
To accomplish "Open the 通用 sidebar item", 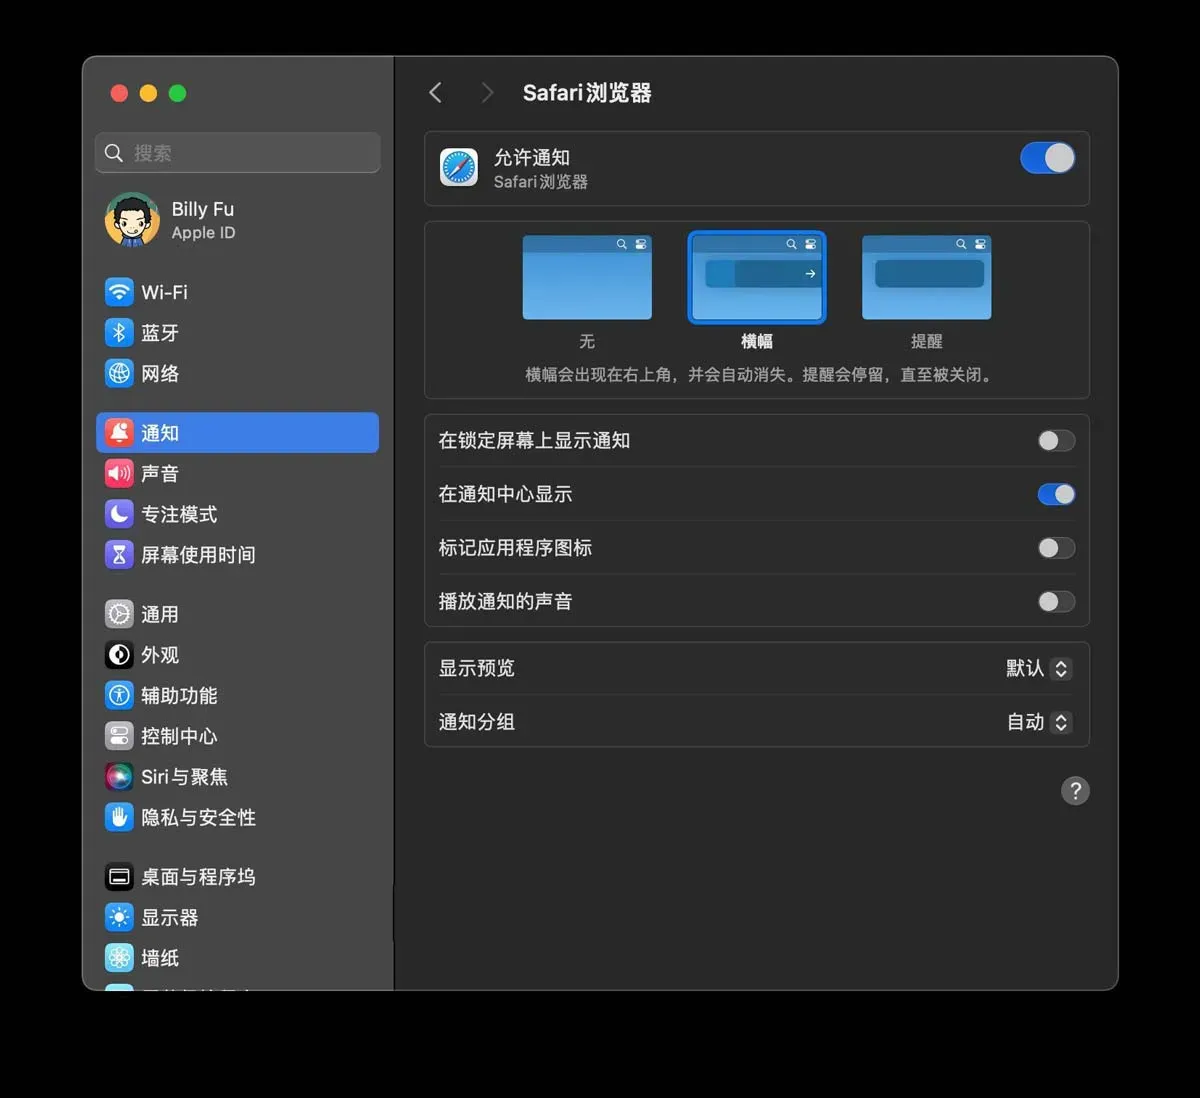I will point(238,614).
